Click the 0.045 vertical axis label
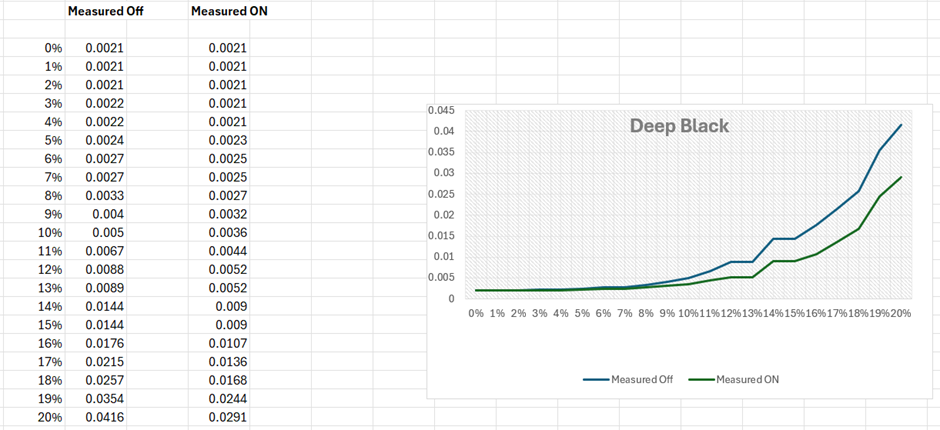 click(x=439, y=110)
